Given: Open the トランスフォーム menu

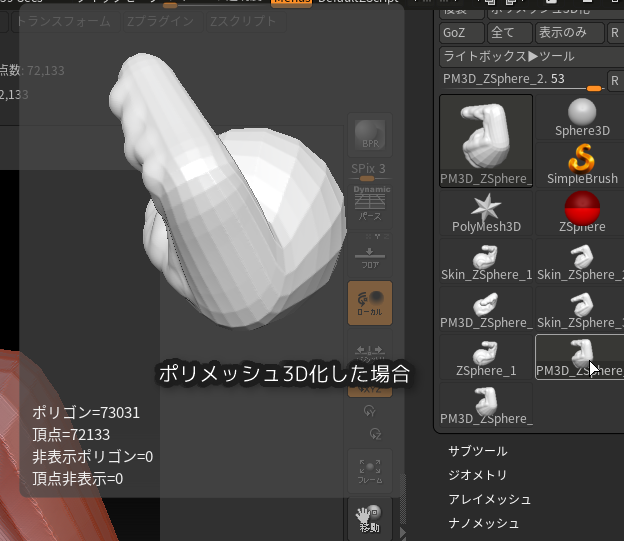Looking at the screenshot, I should (66, 21).
